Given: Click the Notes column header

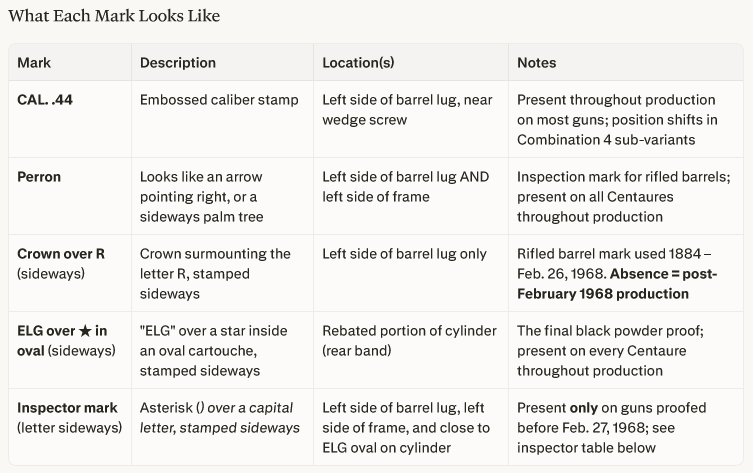Looking at the screenshot, I should (536, 62).
